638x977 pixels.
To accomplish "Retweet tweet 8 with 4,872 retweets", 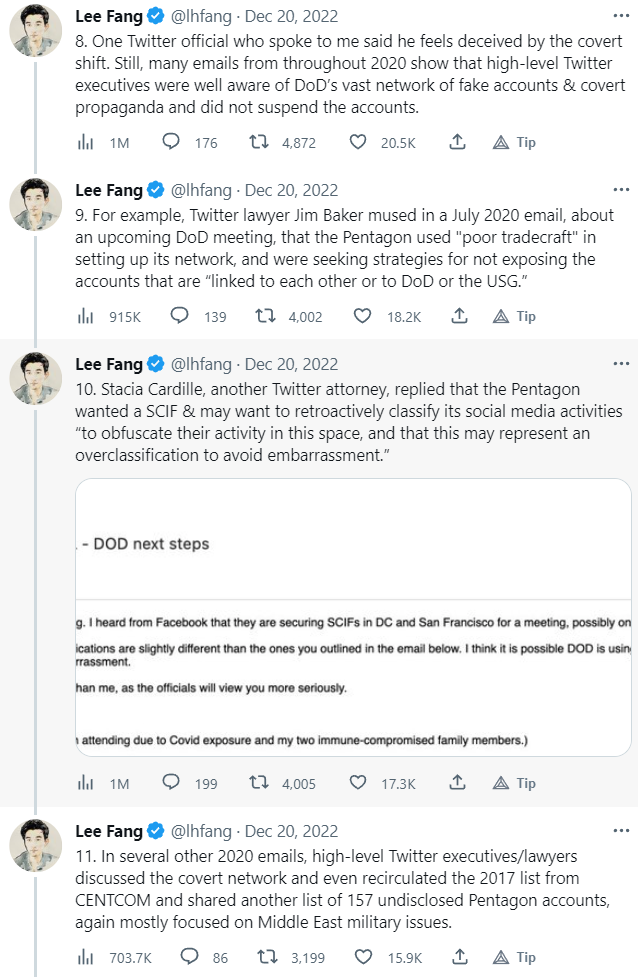I will [259, 143].
